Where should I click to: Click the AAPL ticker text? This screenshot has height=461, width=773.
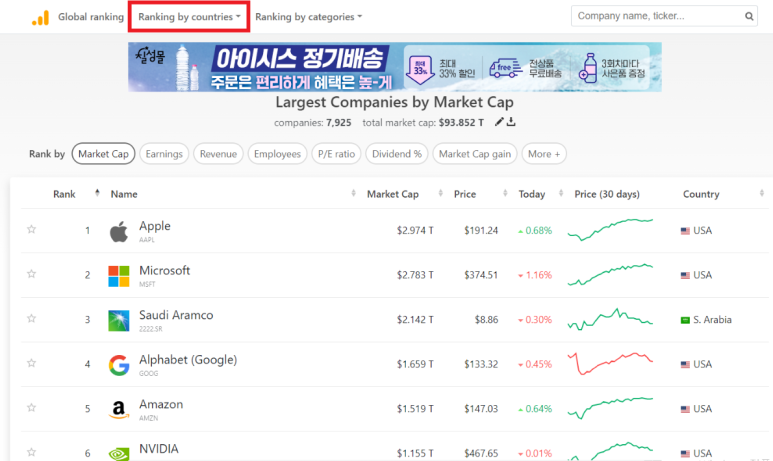pos(147,240)
